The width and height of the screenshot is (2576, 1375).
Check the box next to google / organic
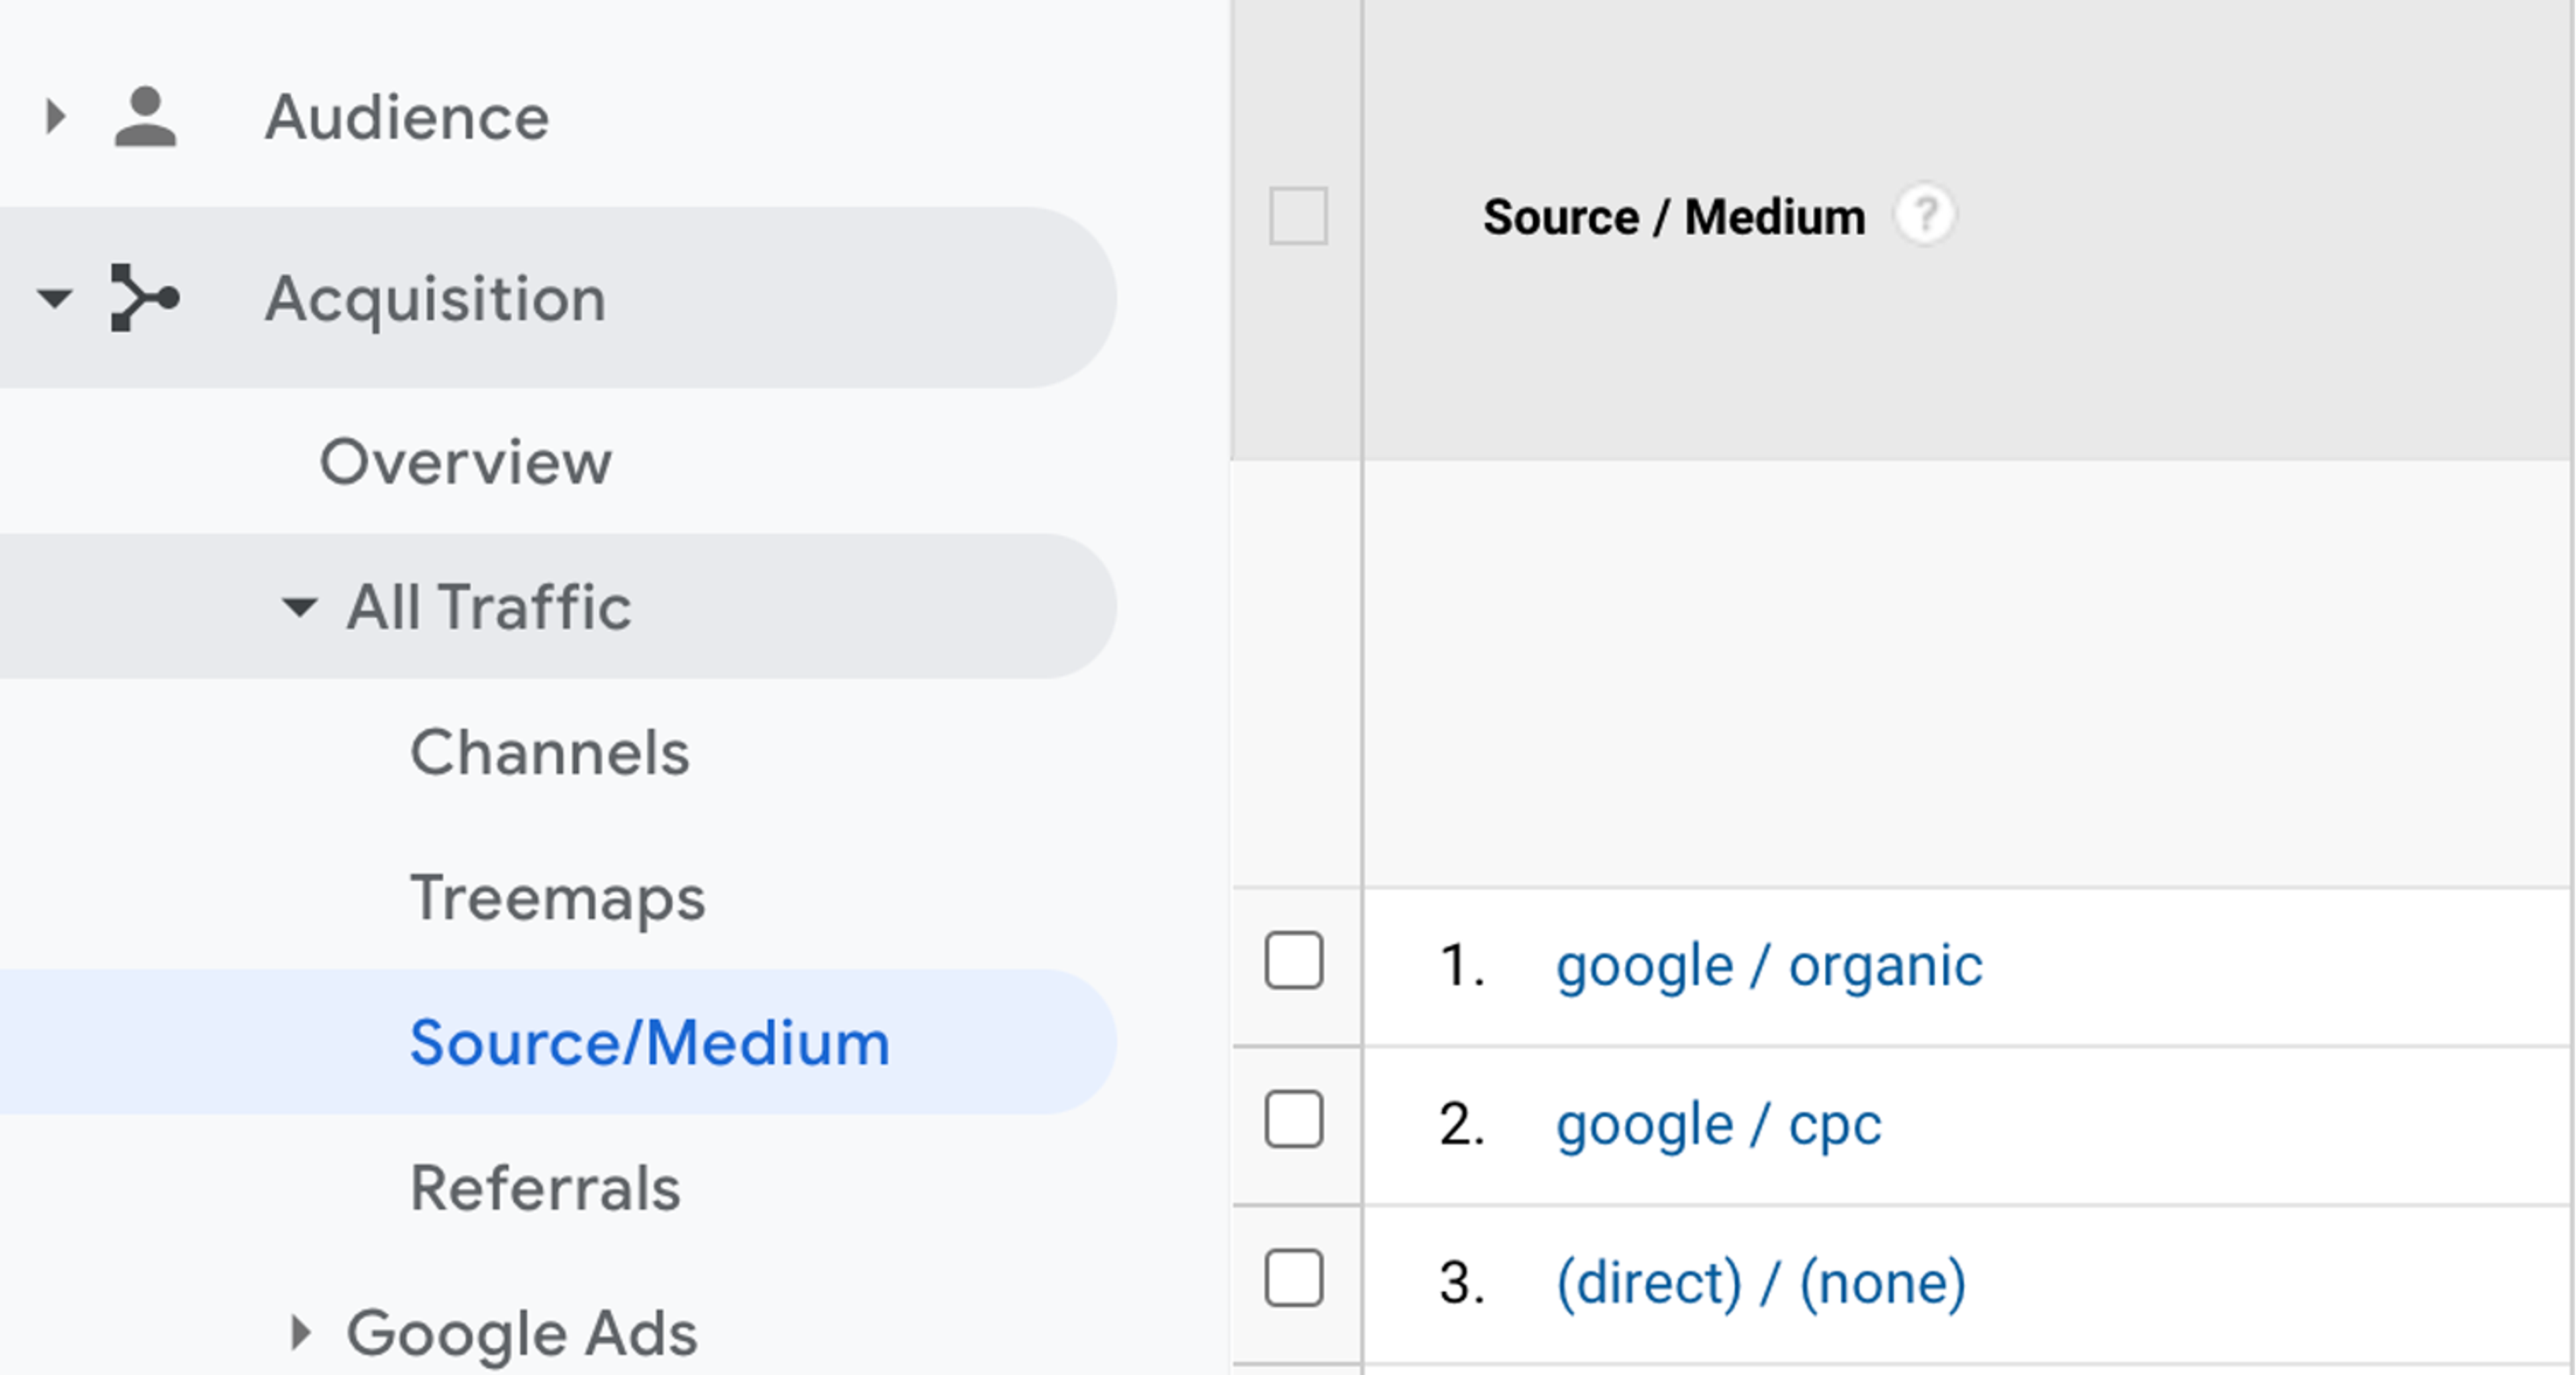pyautogui.click(x=1296, y=963)
